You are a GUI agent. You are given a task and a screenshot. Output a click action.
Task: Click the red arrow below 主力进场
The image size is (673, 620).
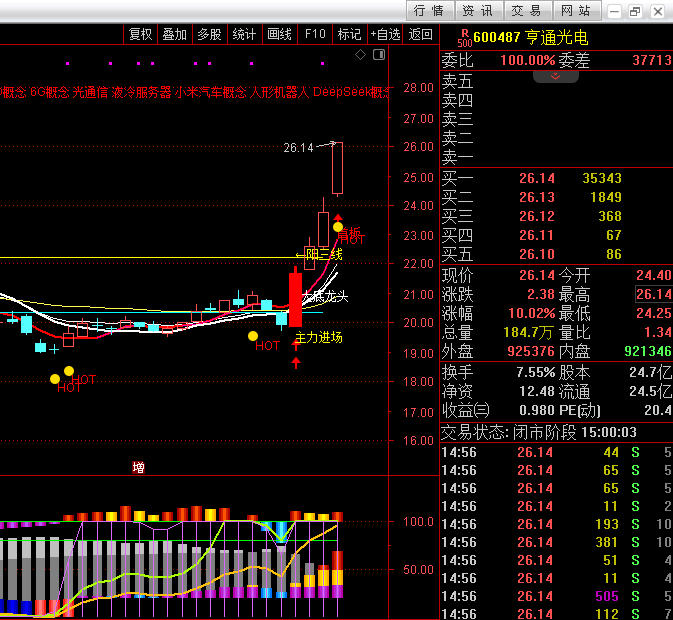click(296, 358)
